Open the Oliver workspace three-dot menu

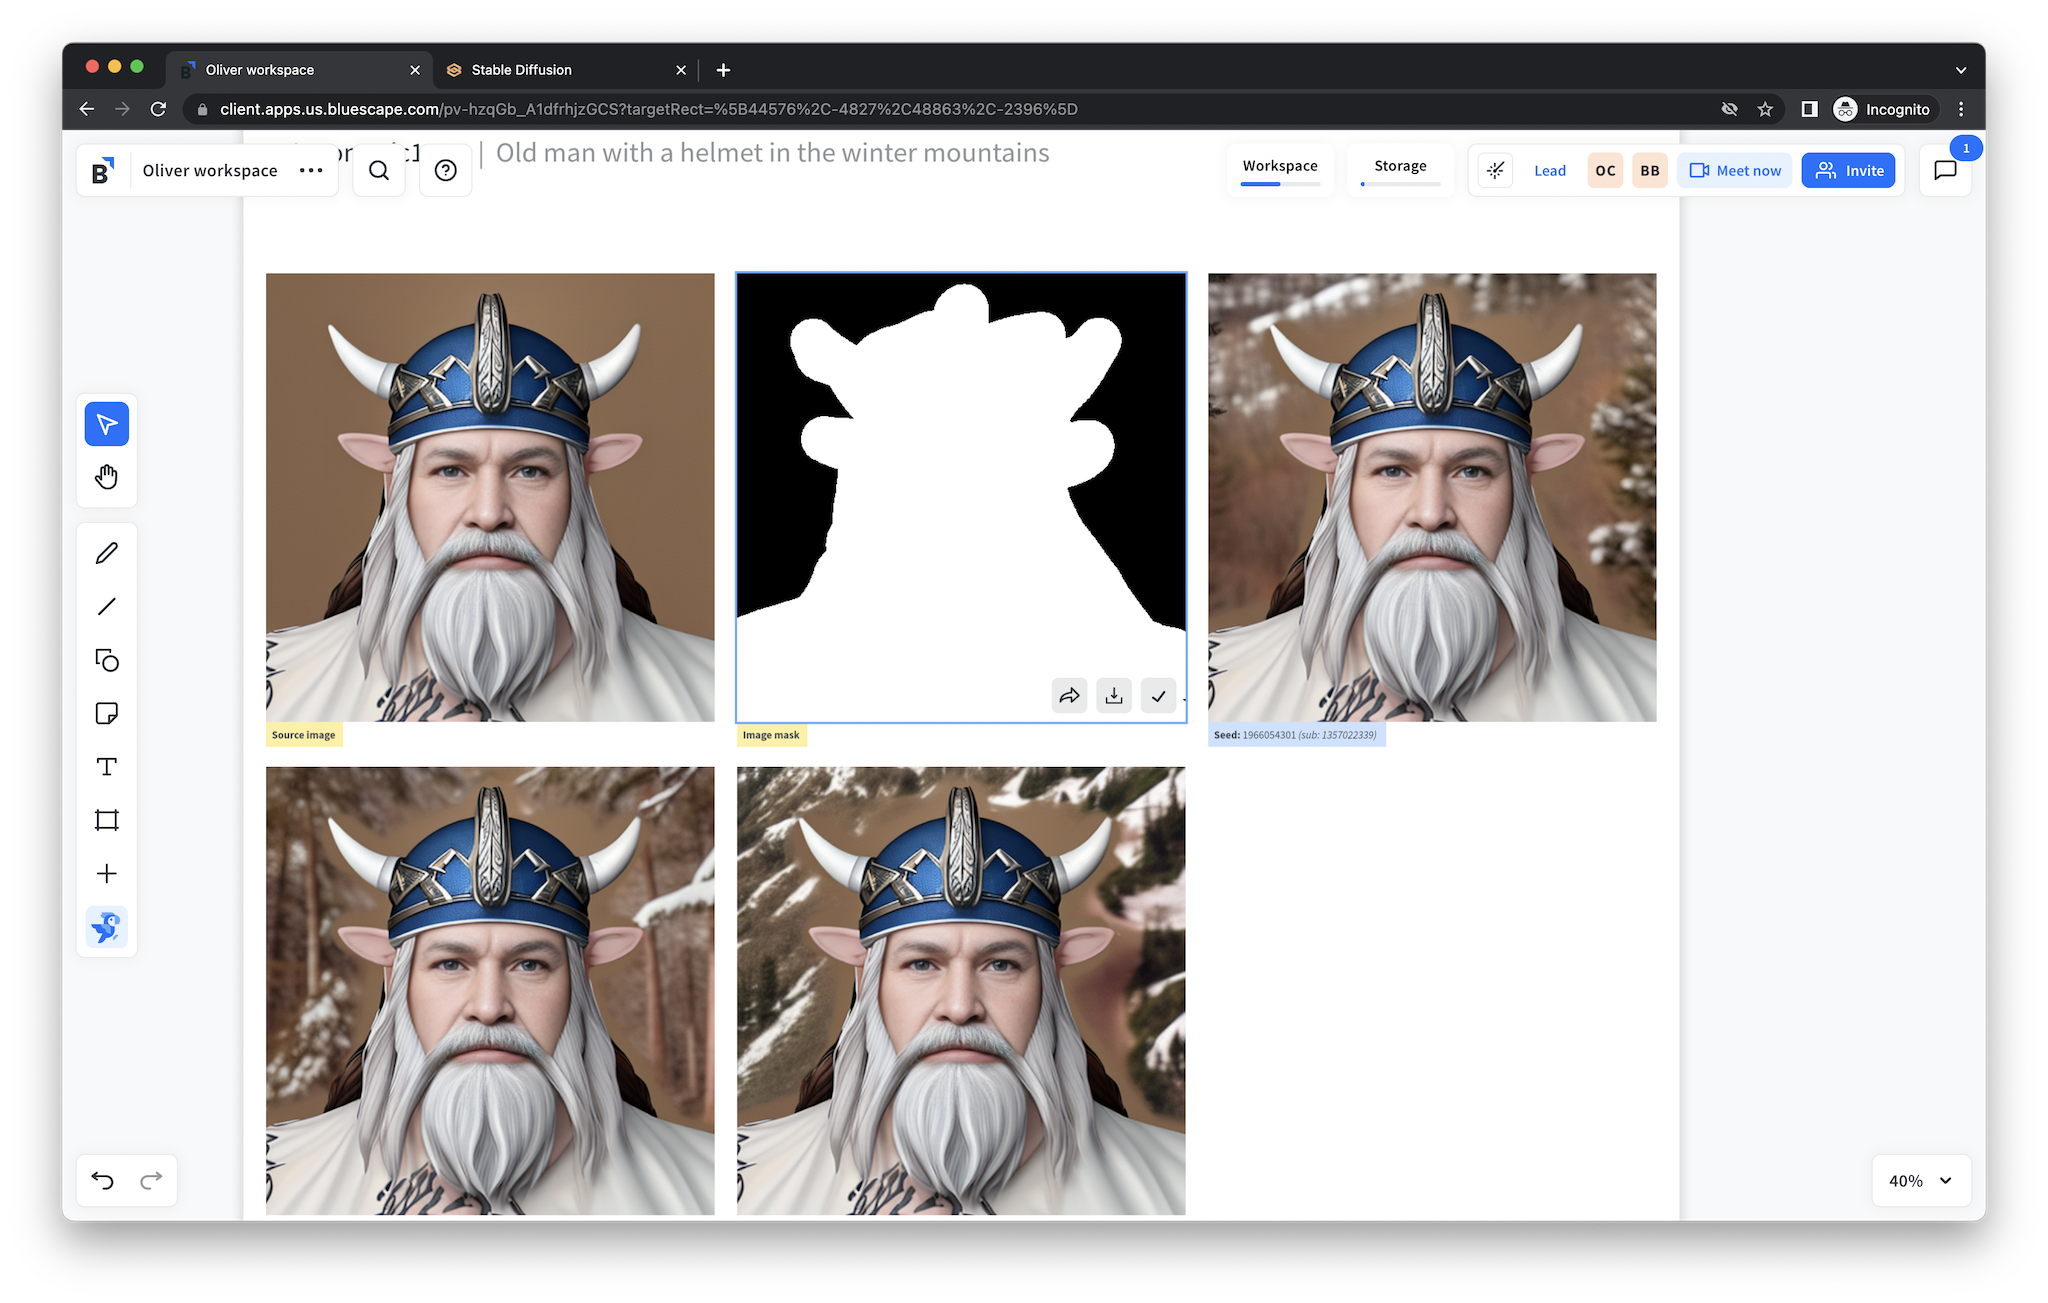coord(311,171)
